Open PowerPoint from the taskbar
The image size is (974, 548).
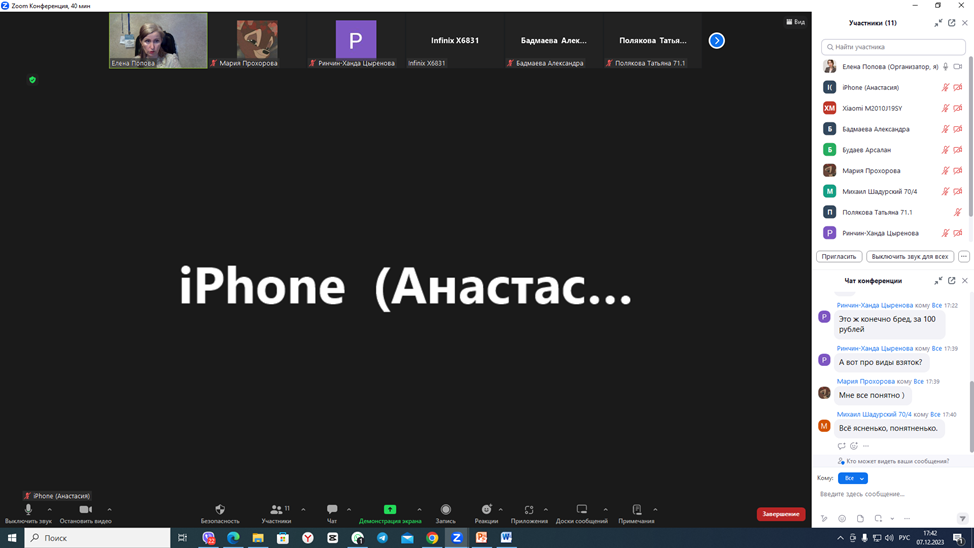[x=481, y=538]
